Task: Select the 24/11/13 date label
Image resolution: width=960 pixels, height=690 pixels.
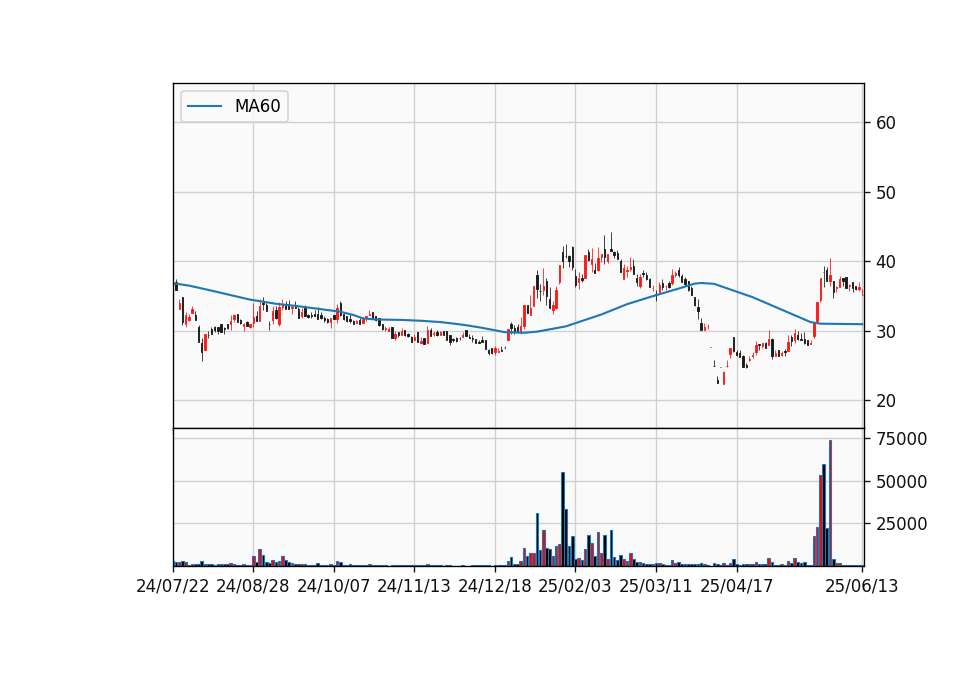Action: pyautogui.click(x=414, y=586)
